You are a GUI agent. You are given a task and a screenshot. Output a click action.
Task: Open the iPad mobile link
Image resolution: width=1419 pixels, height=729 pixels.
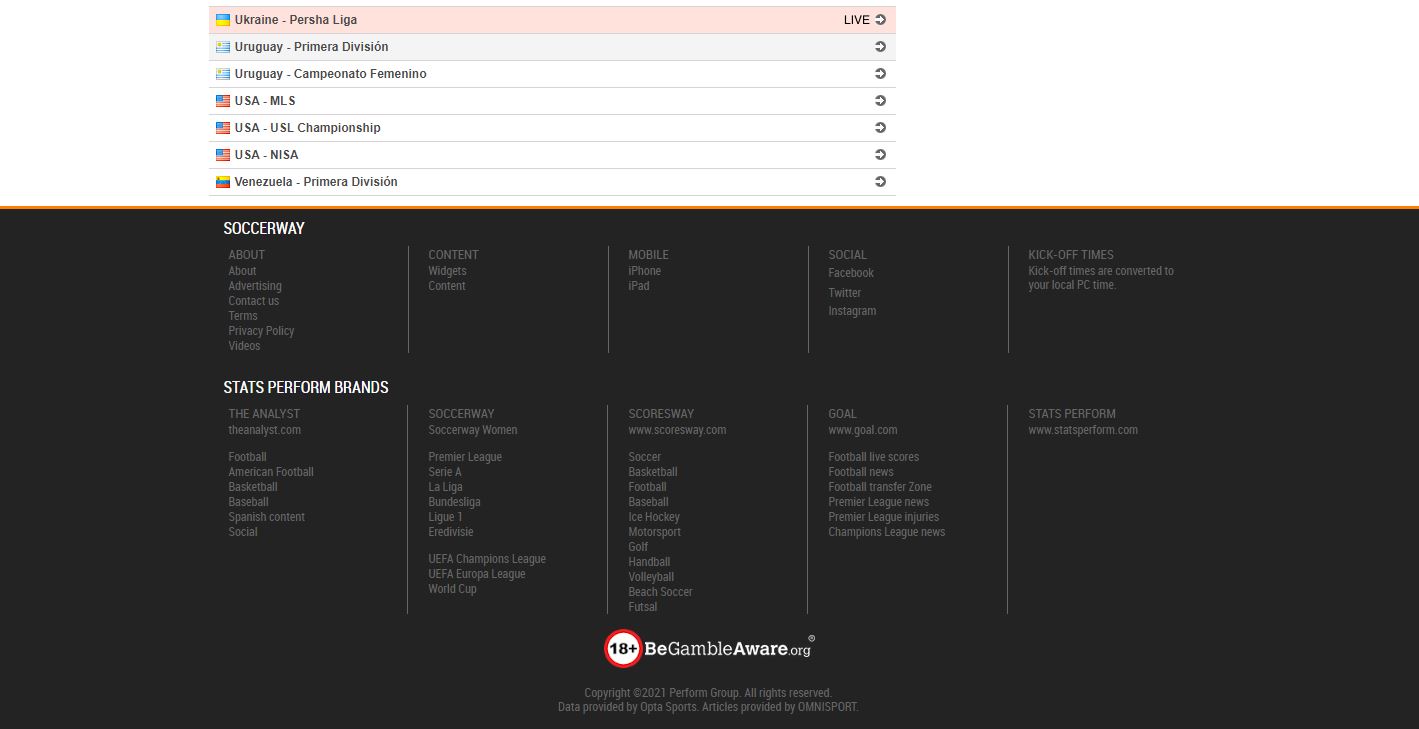pos(638,286)
